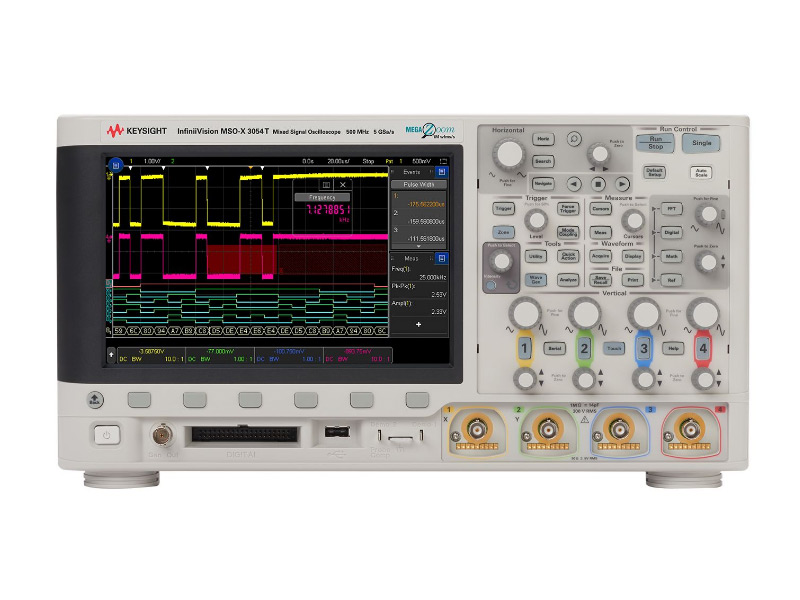Expand the Events list down arrow
This screenshot has height=600, width=800.
pyautogui.click(x=418, y=246)
